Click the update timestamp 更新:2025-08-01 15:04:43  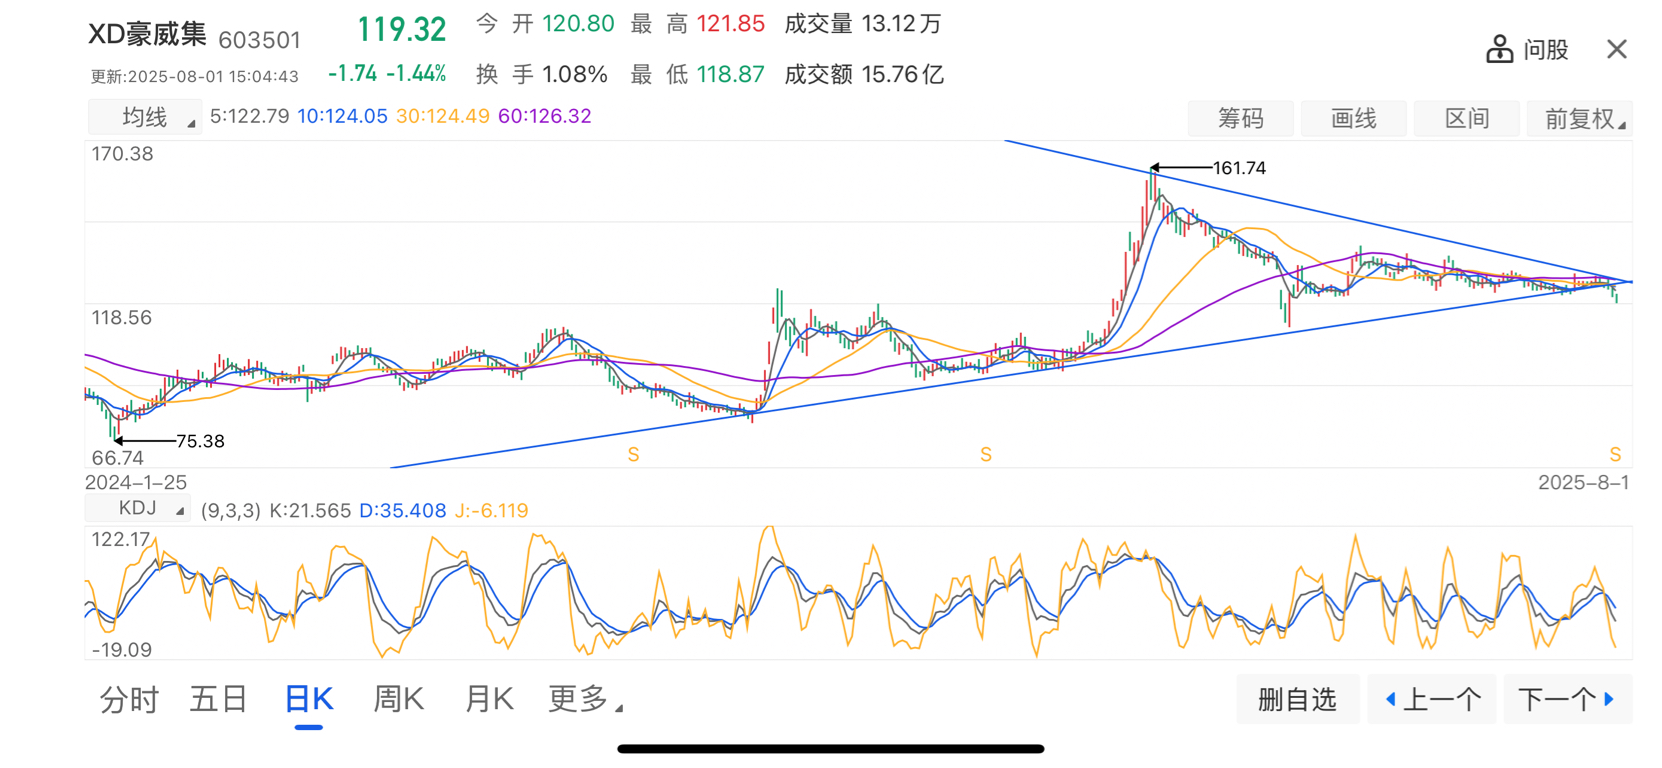(x=195, y=76)
